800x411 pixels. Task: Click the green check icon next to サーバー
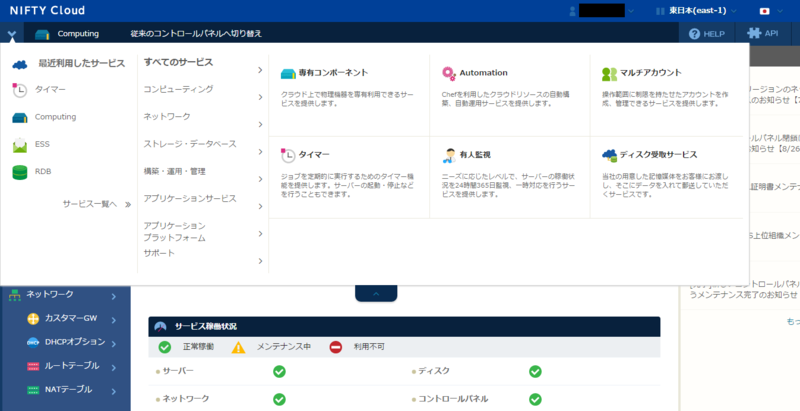279,371
